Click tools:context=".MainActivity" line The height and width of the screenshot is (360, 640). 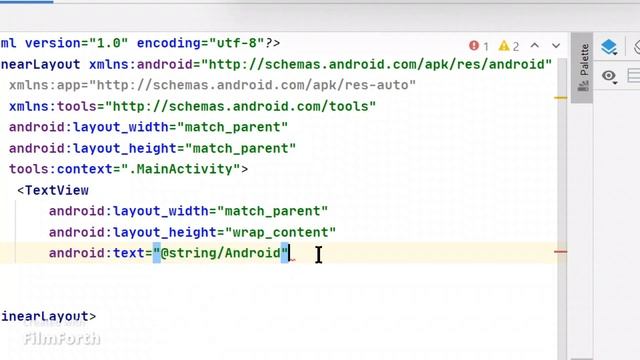coord(128,169)
